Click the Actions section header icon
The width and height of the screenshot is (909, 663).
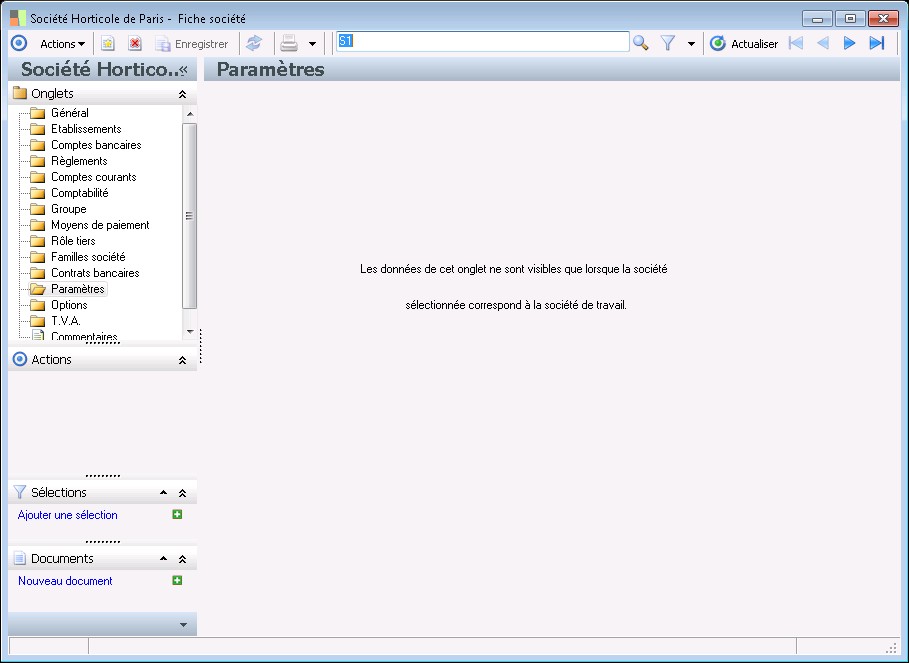[x=20, y=359]
